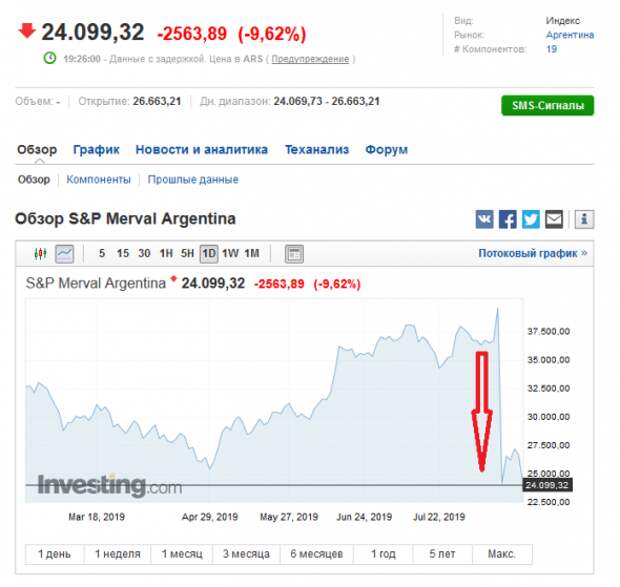620x587 pixels.
Task: Select the 1D chart interval
Action: 209,254
